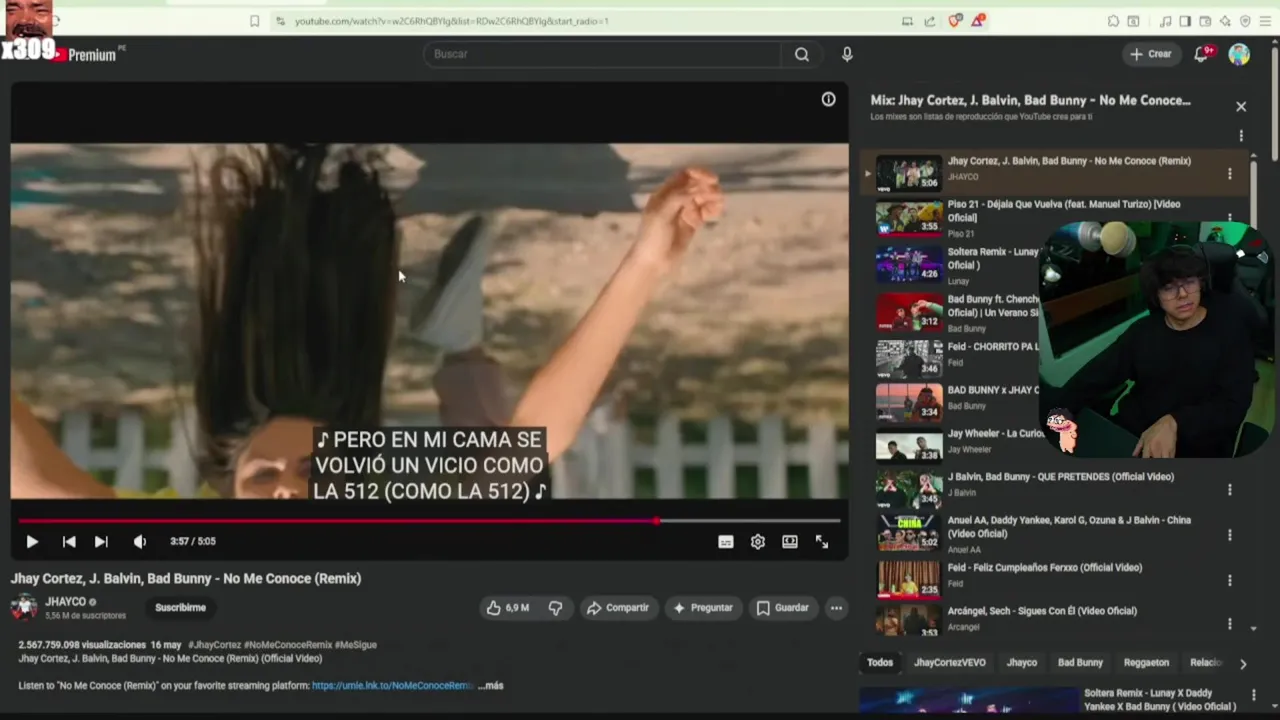Open Mix playlist options menu

[x=1241, y=135]
